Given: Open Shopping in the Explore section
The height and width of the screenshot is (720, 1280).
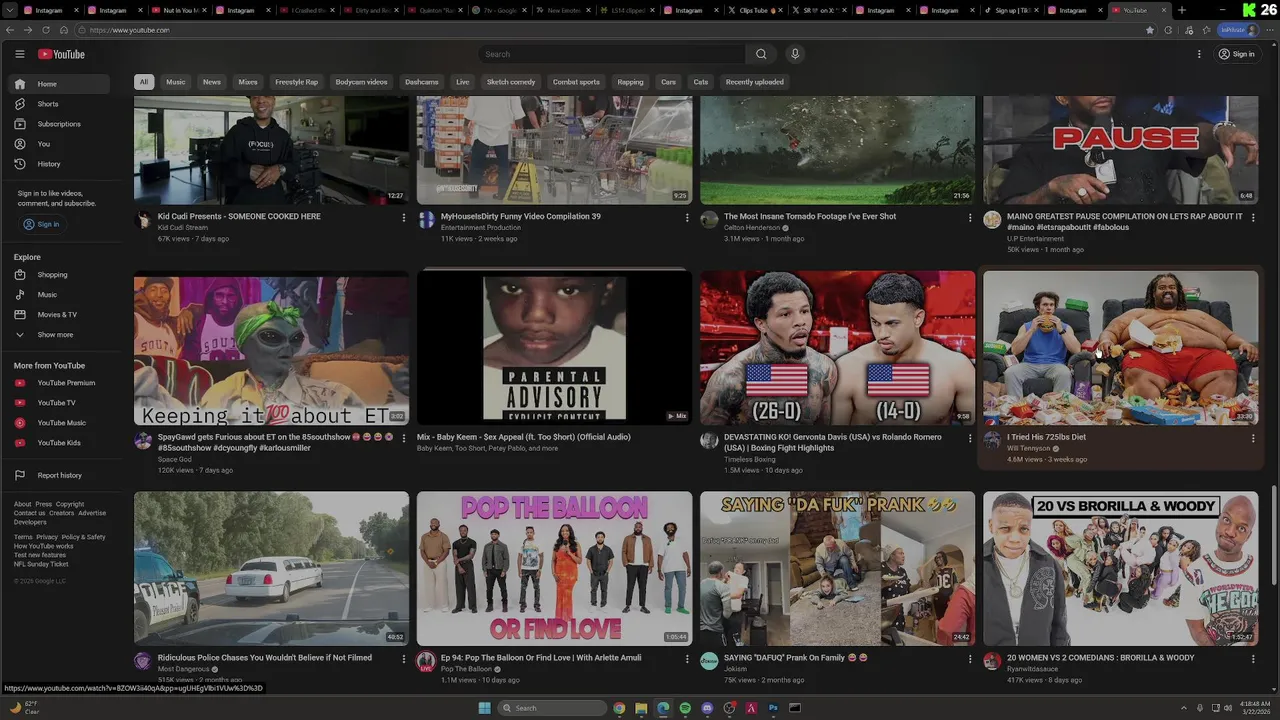Looking at the screenshot, I should [x=61, y=275].
